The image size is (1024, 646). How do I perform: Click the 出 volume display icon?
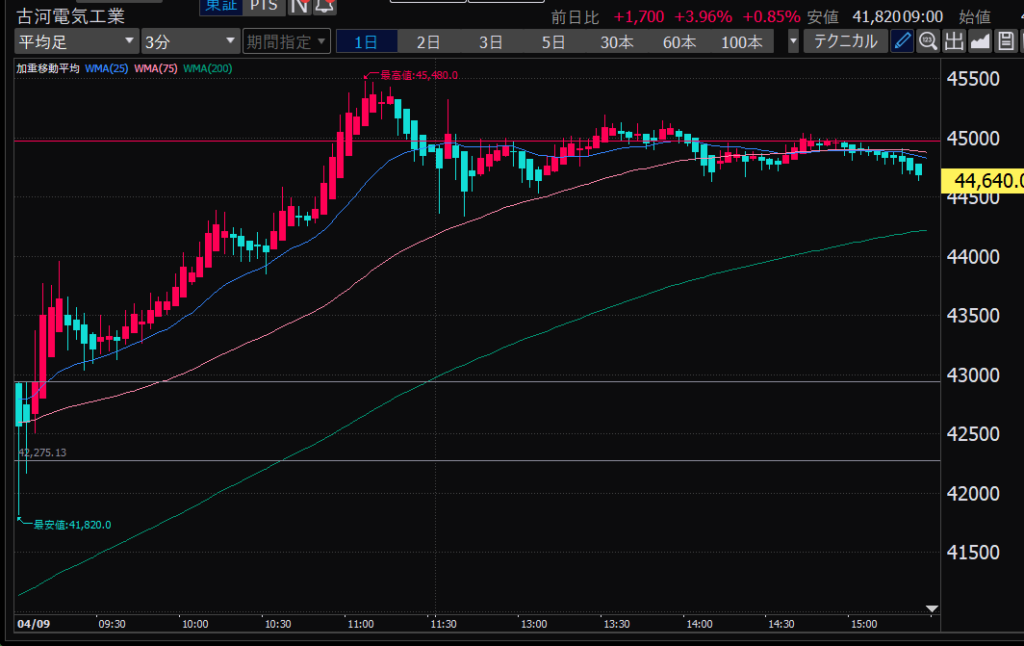(x=953, y=41)
